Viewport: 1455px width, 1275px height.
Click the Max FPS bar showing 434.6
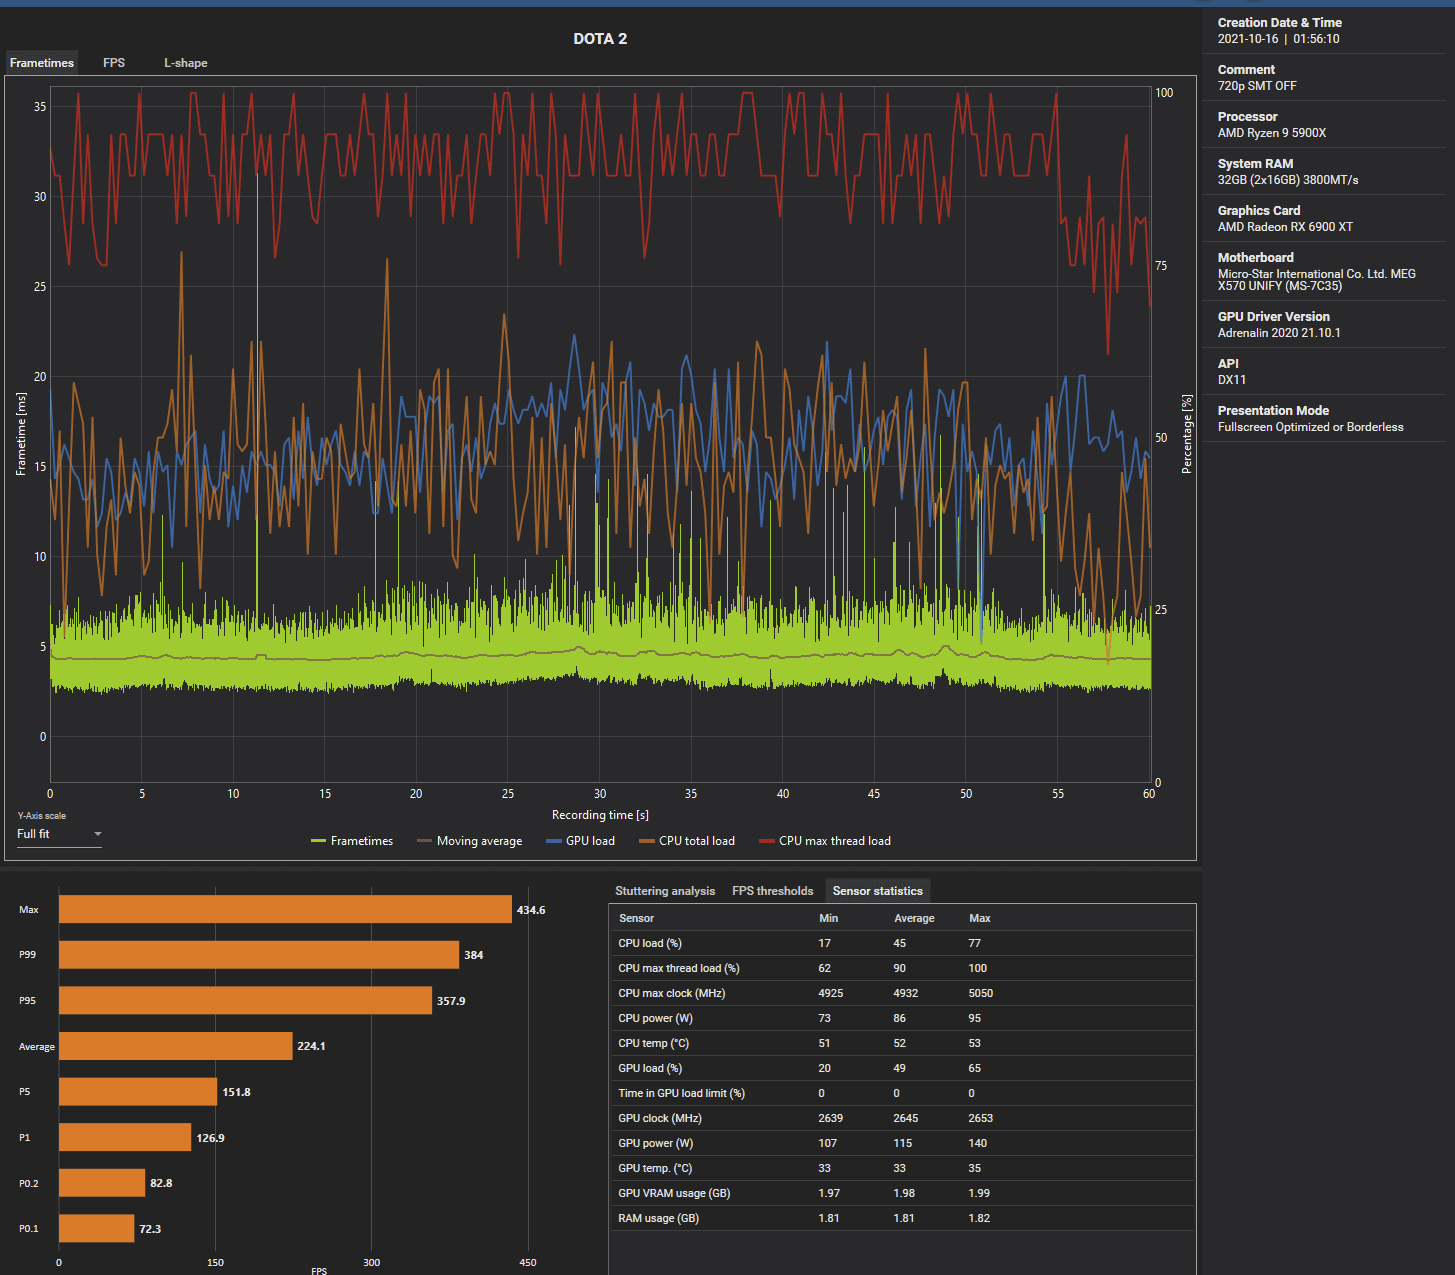(285, 909)
